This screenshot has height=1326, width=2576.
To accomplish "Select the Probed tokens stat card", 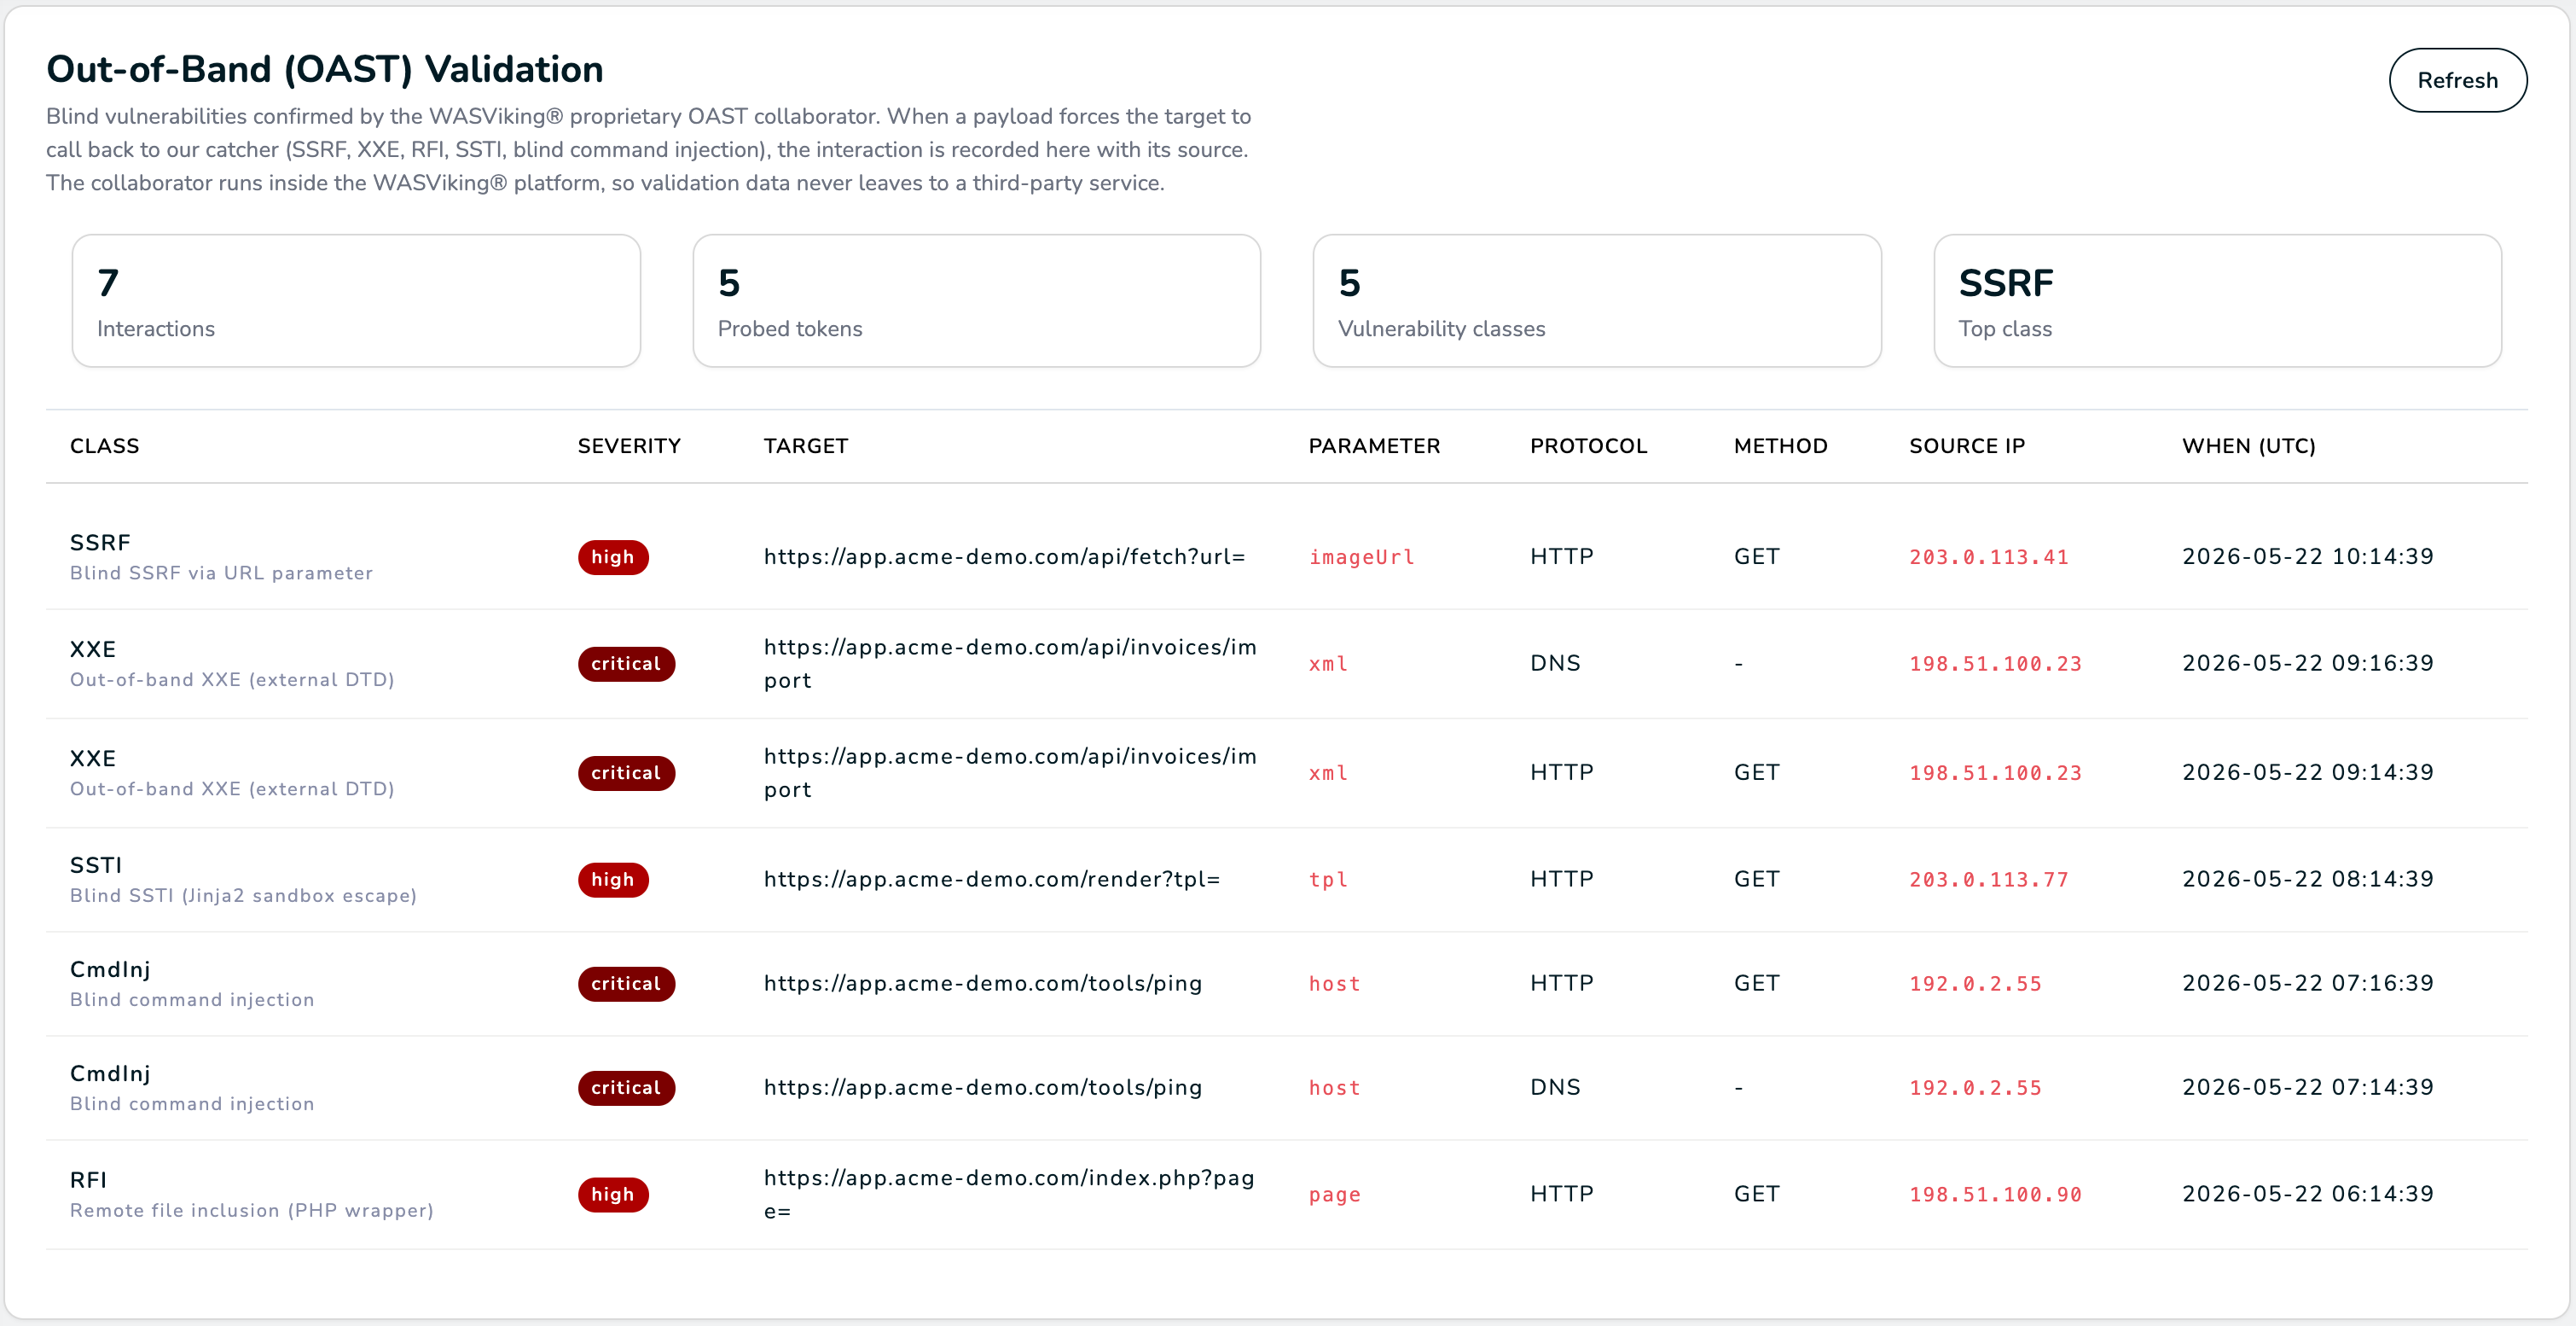I will (x=976, y=301).
